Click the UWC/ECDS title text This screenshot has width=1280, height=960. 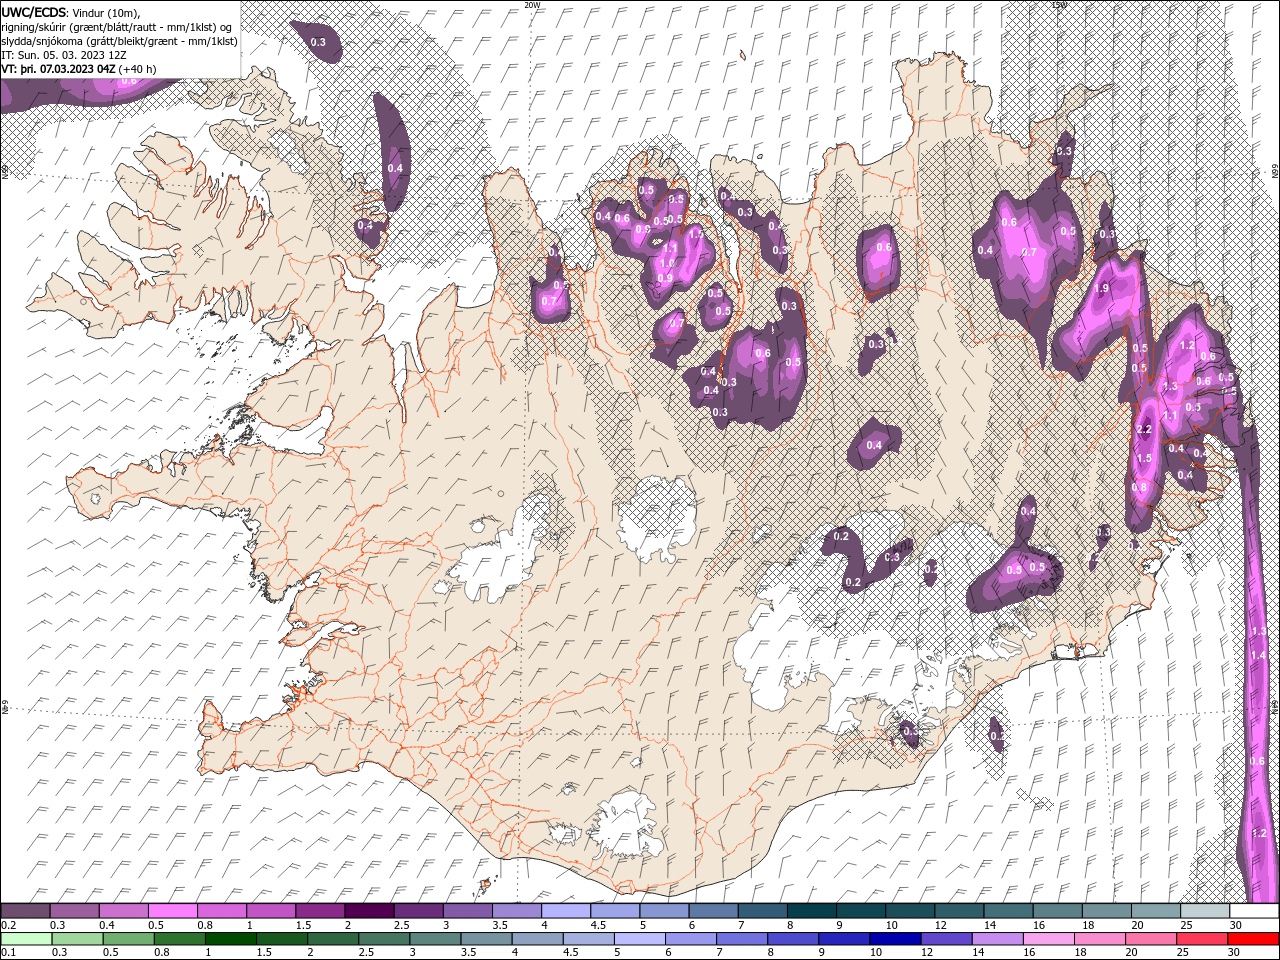click(x=34, y=12)
